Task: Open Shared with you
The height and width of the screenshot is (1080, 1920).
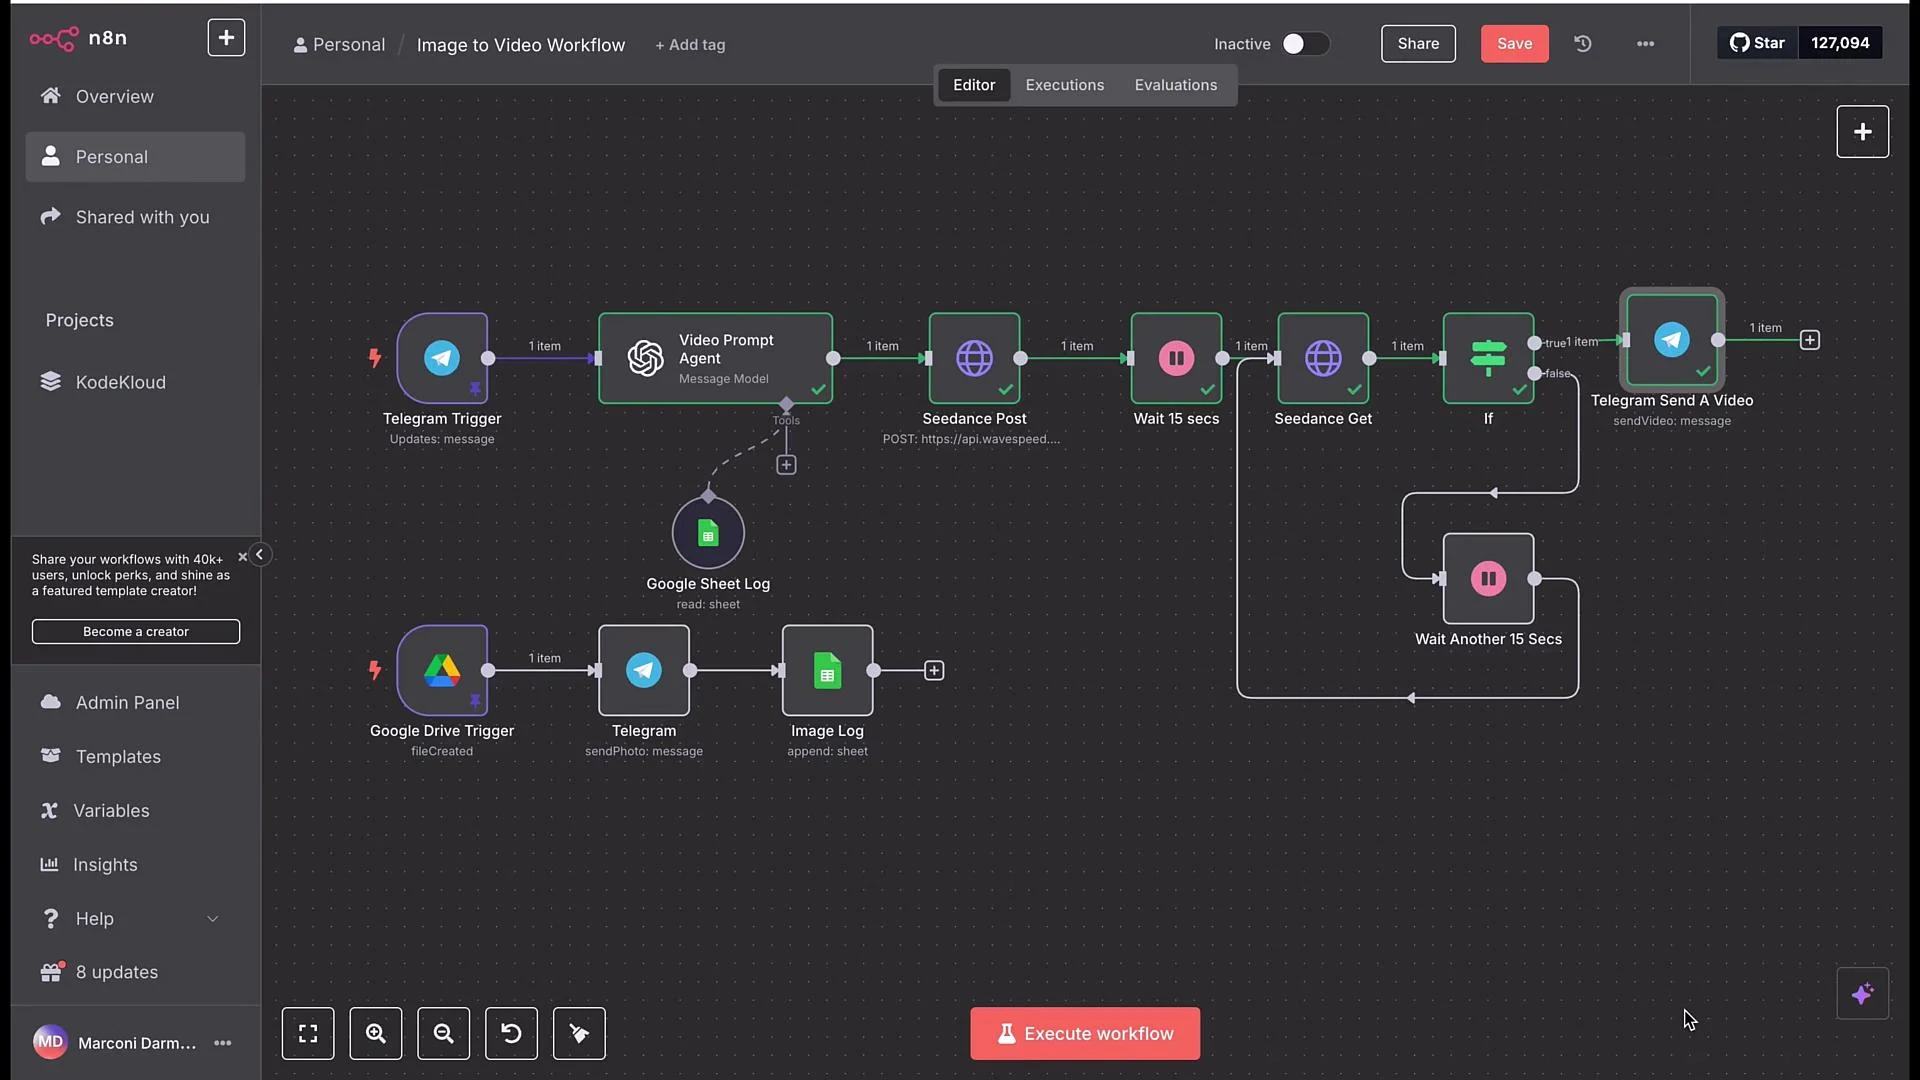Action: pyautogui.click(x=135, y=217)
